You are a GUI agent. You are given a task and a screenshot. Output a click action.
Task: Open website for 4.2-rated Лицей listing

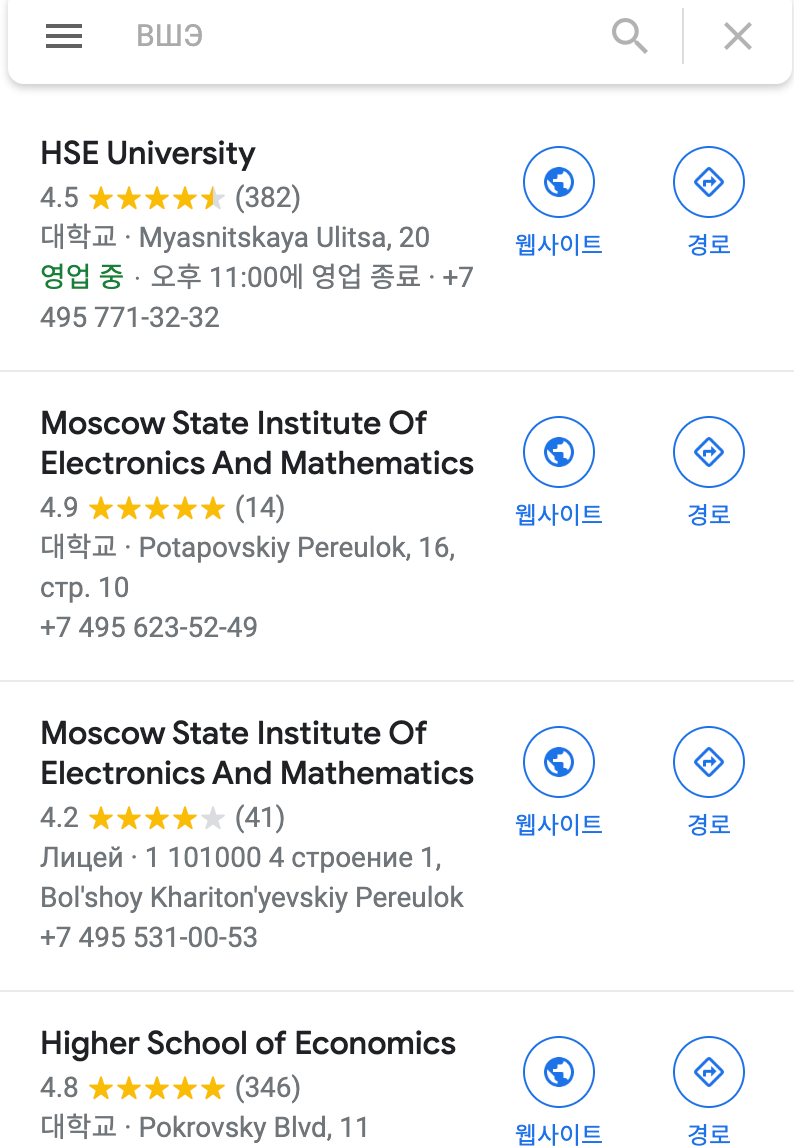point(559,762)
